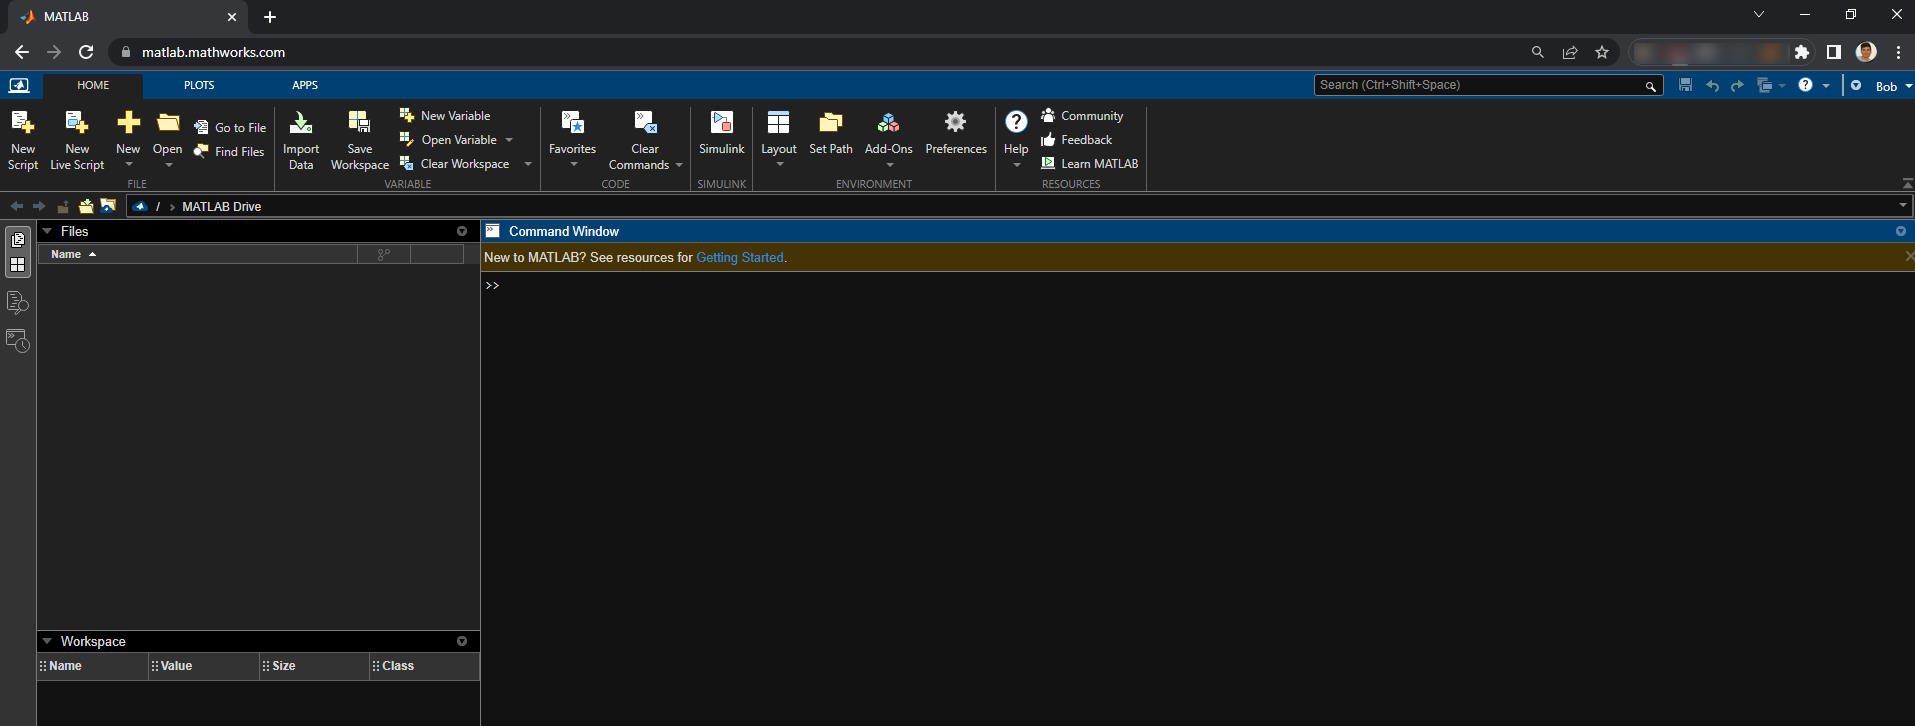This screenshot has height=726, width=1915.
Task: Expand the Clear Workspace dropdown arrow
Action: (x=528, y=164)
